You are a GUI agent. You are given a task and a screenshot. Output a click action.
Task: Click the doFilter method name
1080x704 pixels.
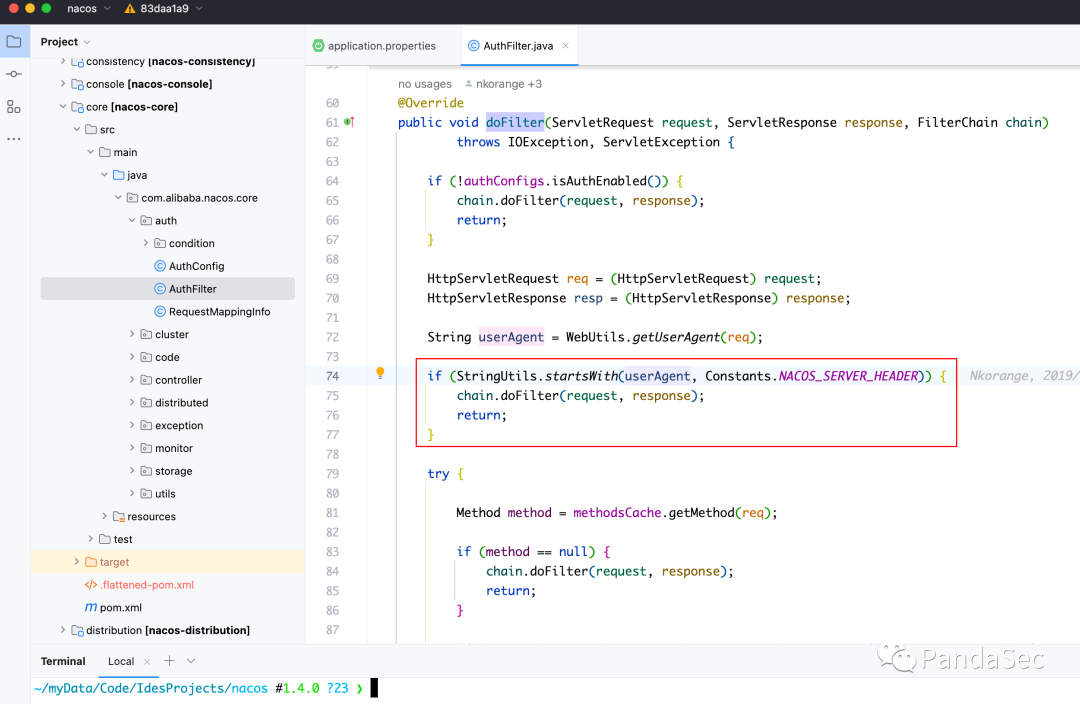coord(515,122)
